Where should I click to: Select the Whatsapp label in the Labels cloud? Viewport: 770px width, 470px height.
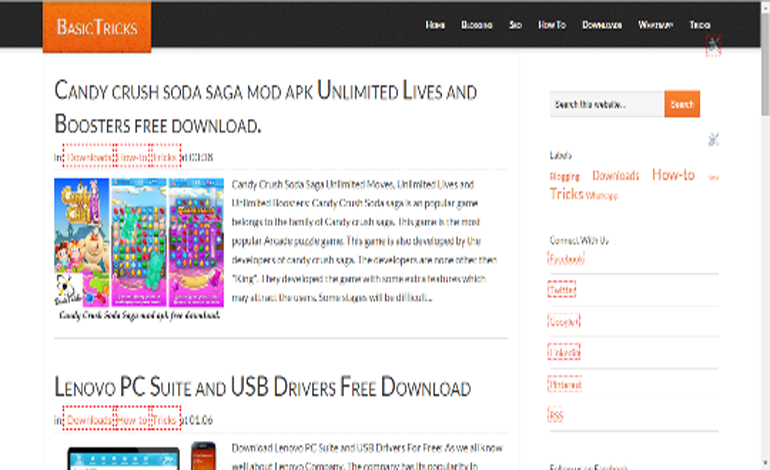[602, 195]
